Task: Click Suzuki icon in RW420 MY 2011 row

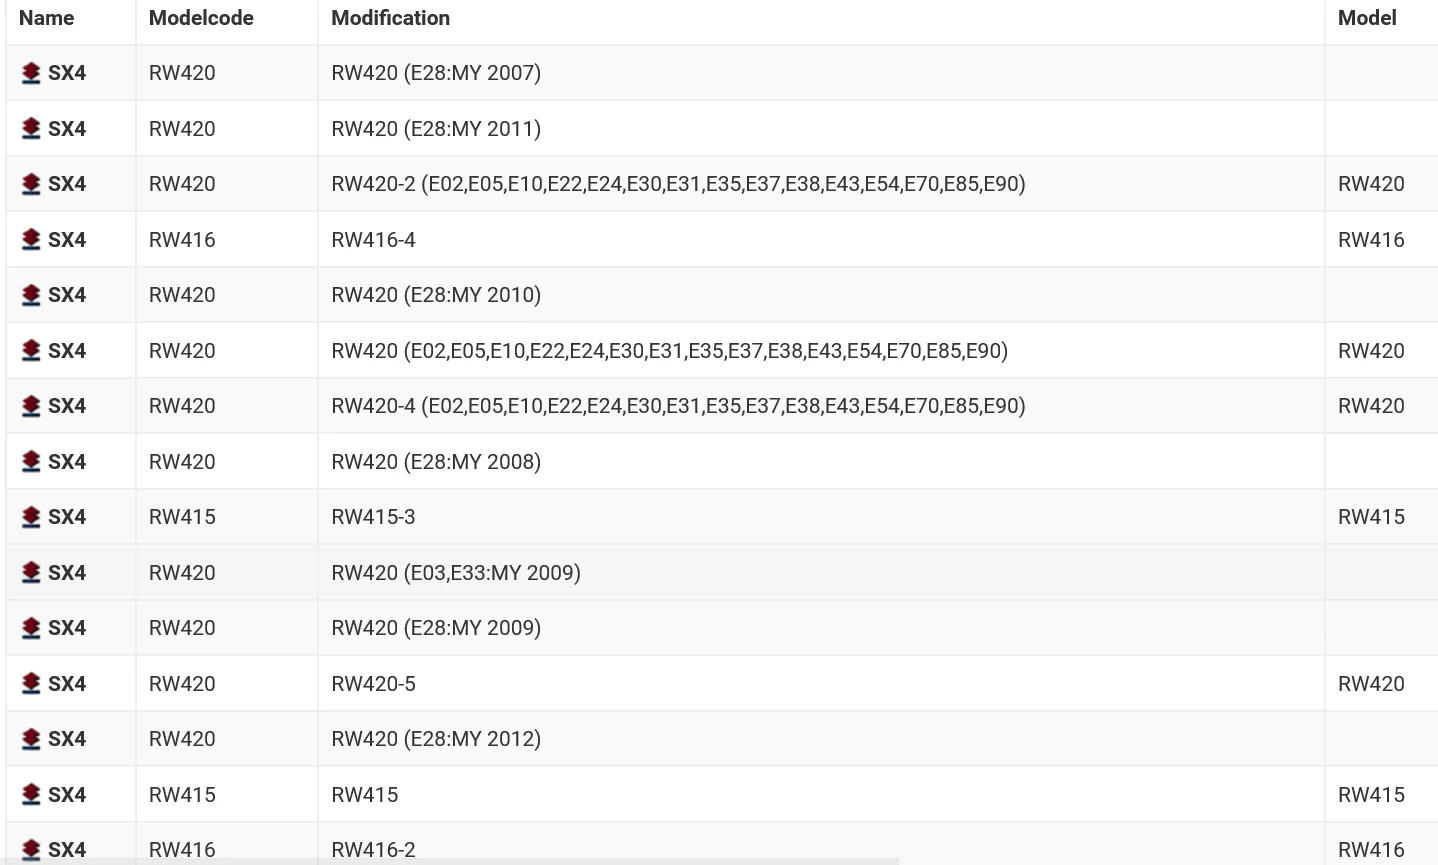Action: [31, 129]
